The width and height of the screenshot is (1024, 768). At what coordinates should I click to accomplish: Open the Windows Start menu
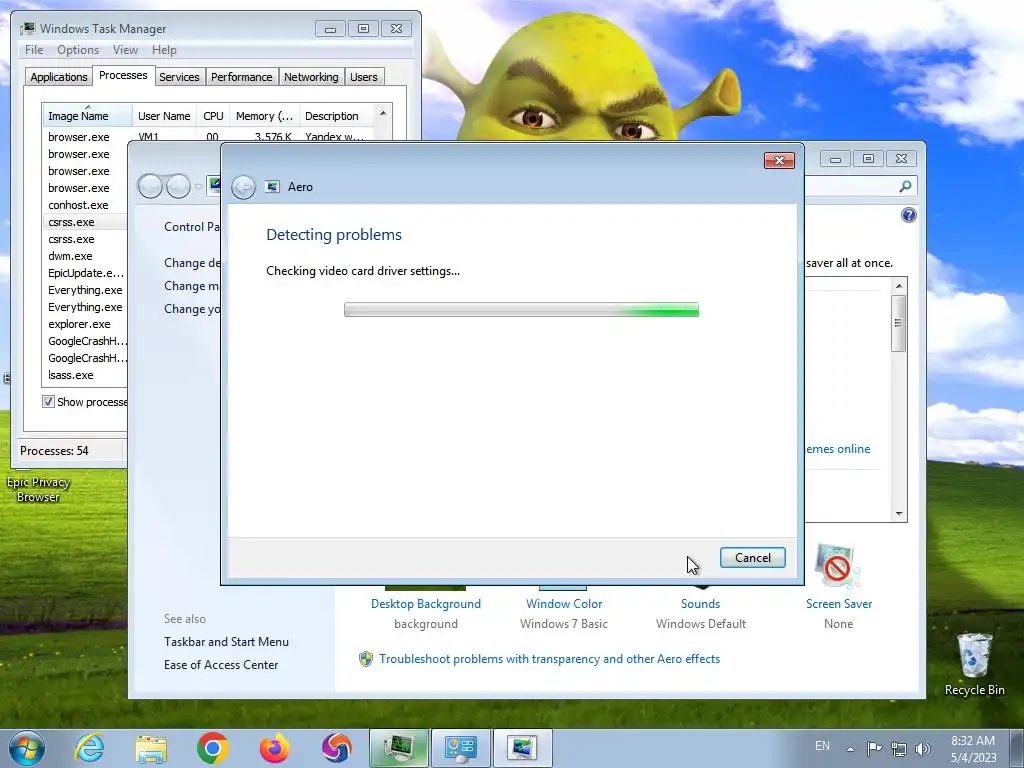tap(27, 748)
